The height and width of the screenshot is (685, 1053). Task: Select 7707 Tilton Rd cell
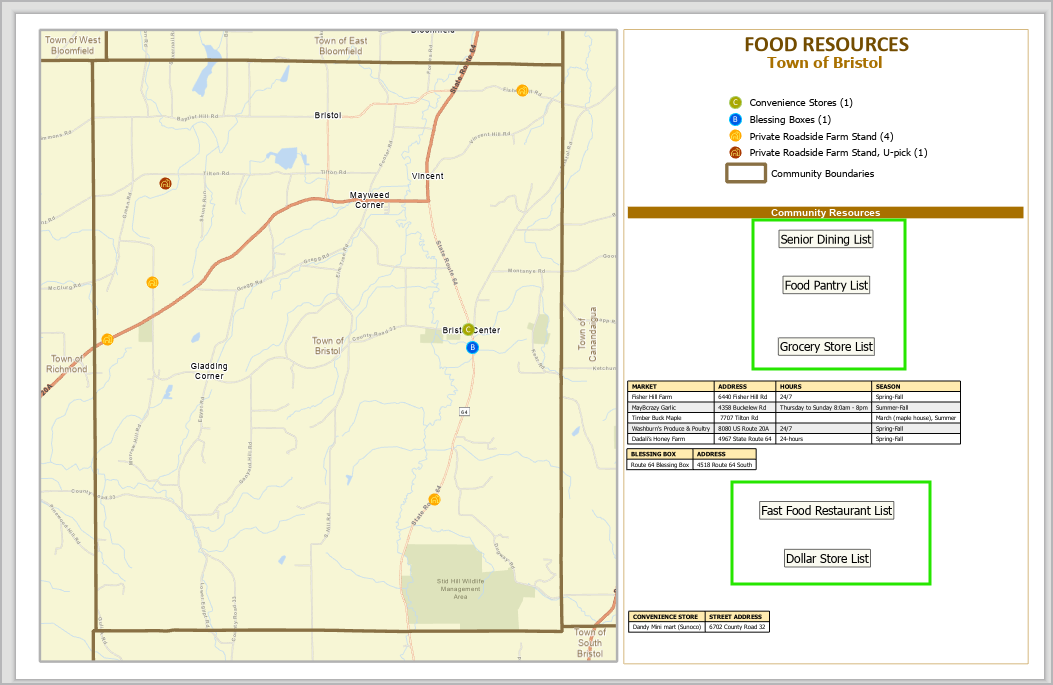[x=745, y=418]
